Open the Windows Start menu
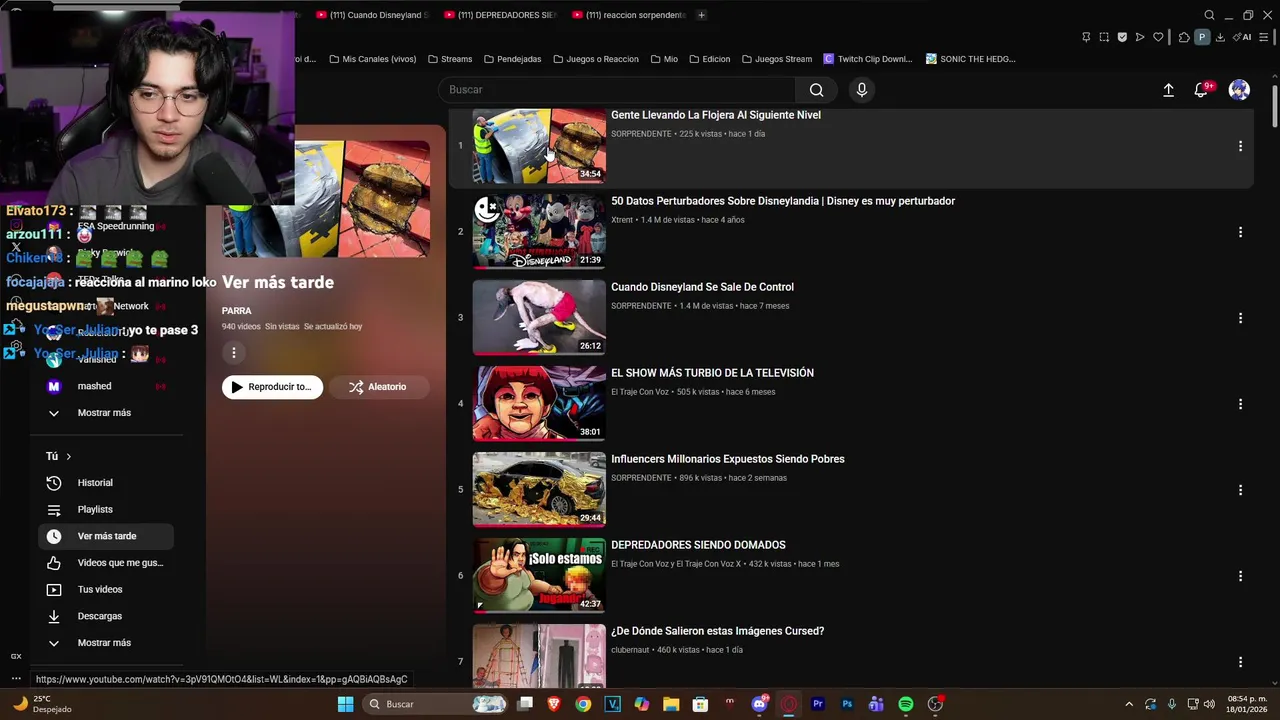Viewport: 1280px width, 720px height. [345, 704]
